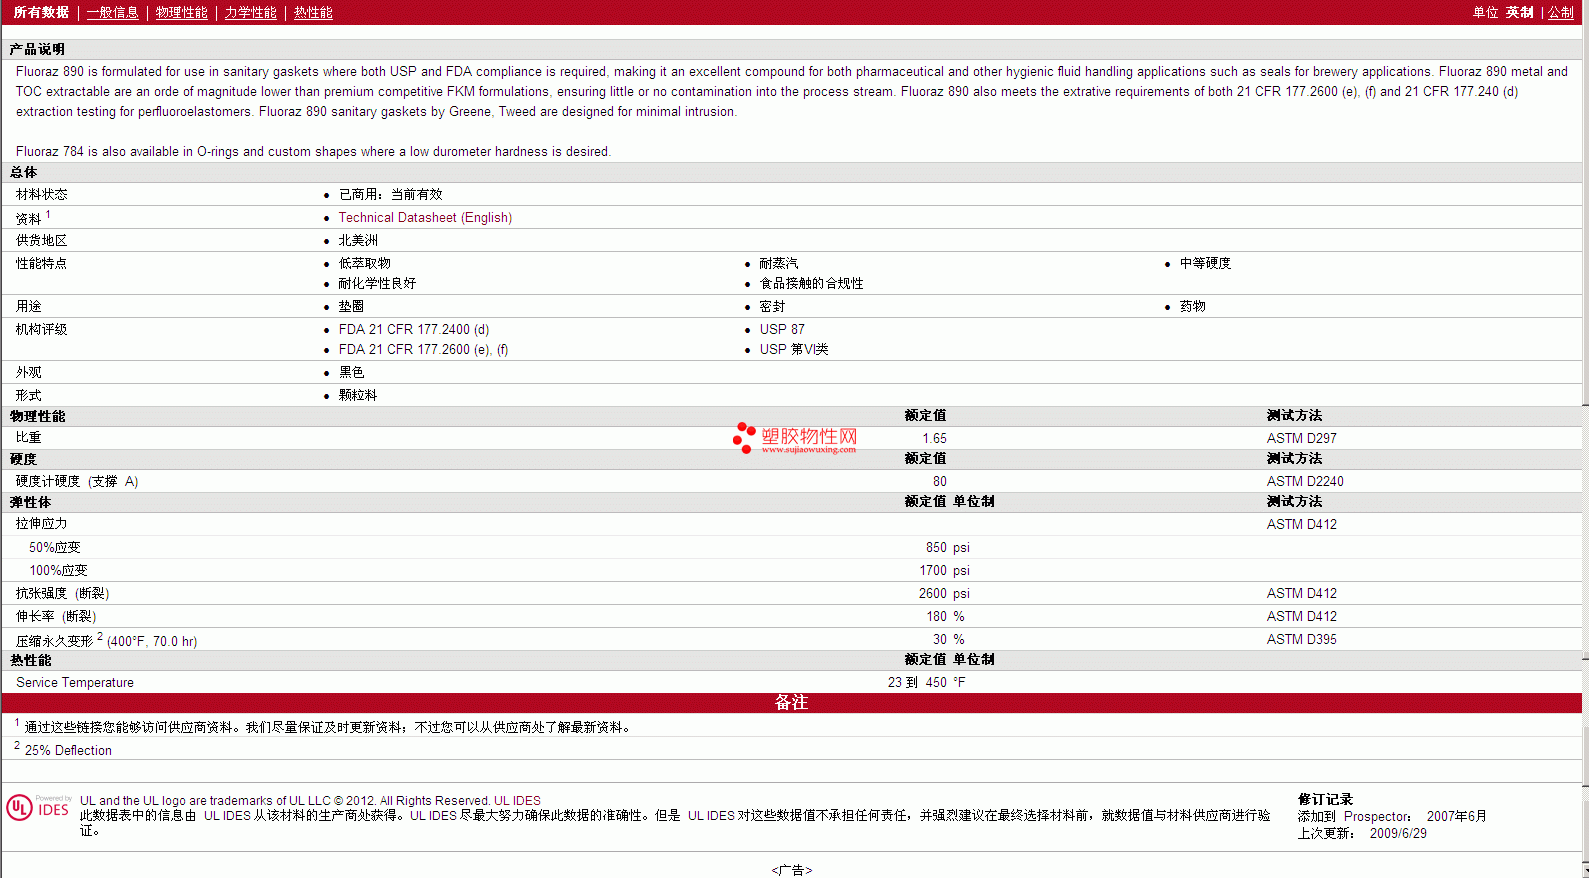Screen dimensions: 1589x878
Task: Click footnote 2 superscript after 压缩永久变形
Action: pos(100,636)
